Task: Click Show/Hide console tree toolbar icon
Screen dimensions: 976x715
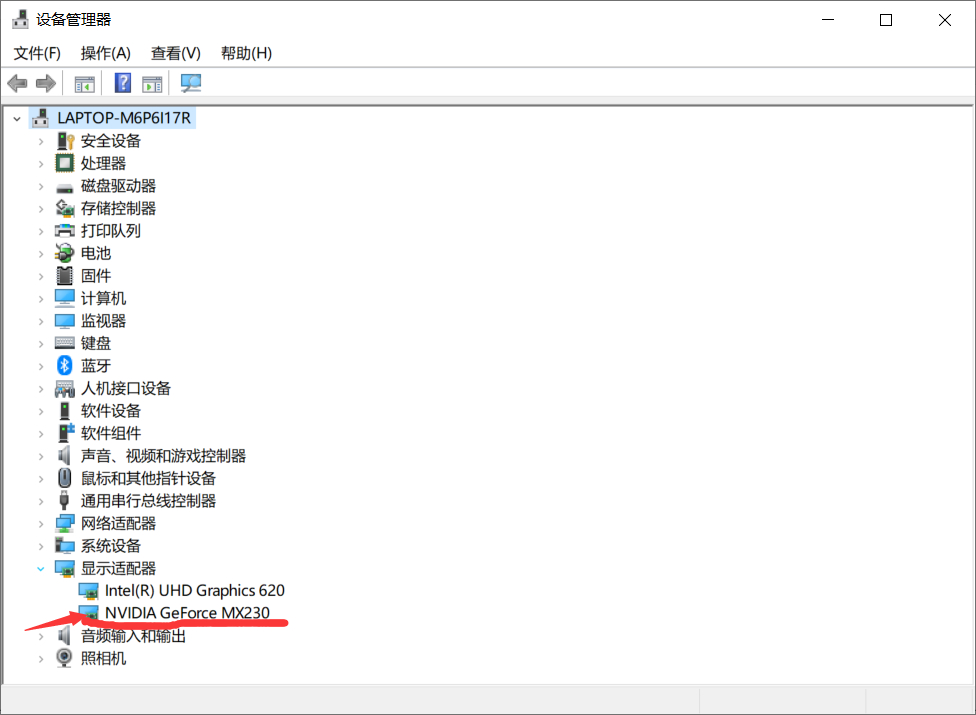Action: [85, 83]
